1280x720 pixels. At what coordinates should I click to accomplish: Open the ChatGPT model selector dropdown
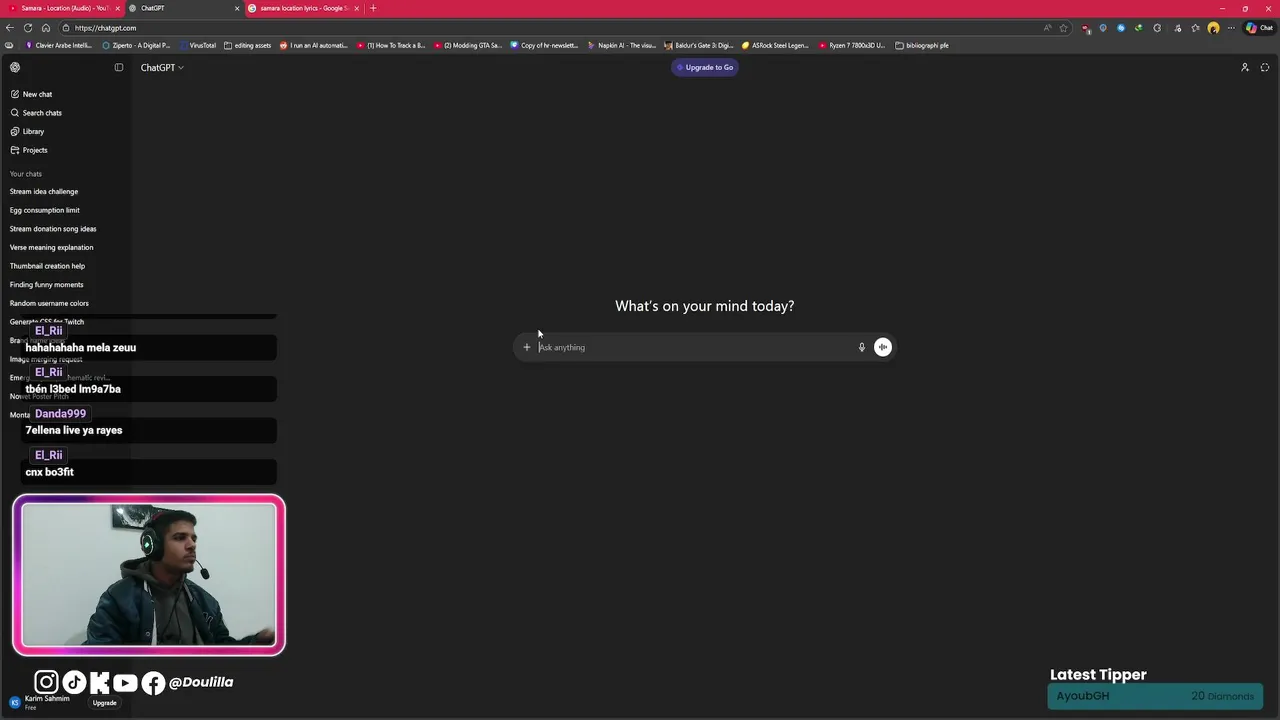pyautogui.click(x=162, y=67)
